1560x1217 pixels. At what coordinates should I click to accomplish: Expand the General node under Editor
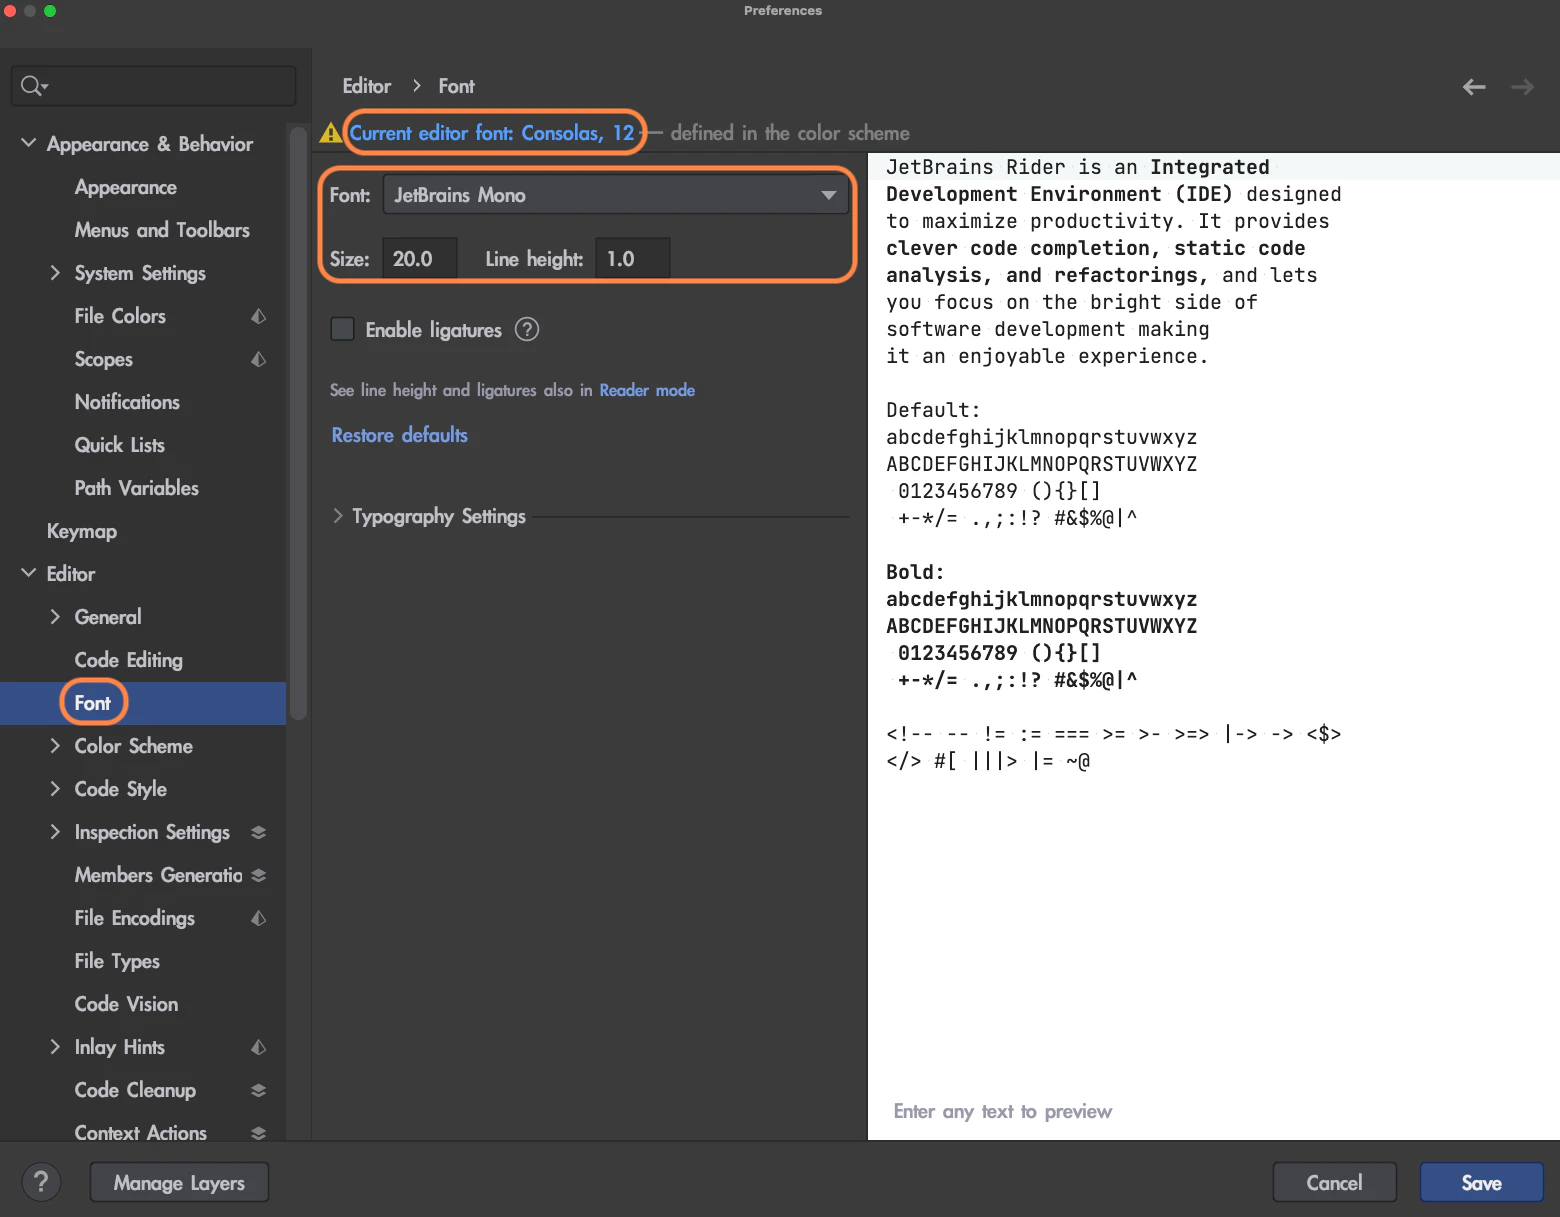coord(55,617)
